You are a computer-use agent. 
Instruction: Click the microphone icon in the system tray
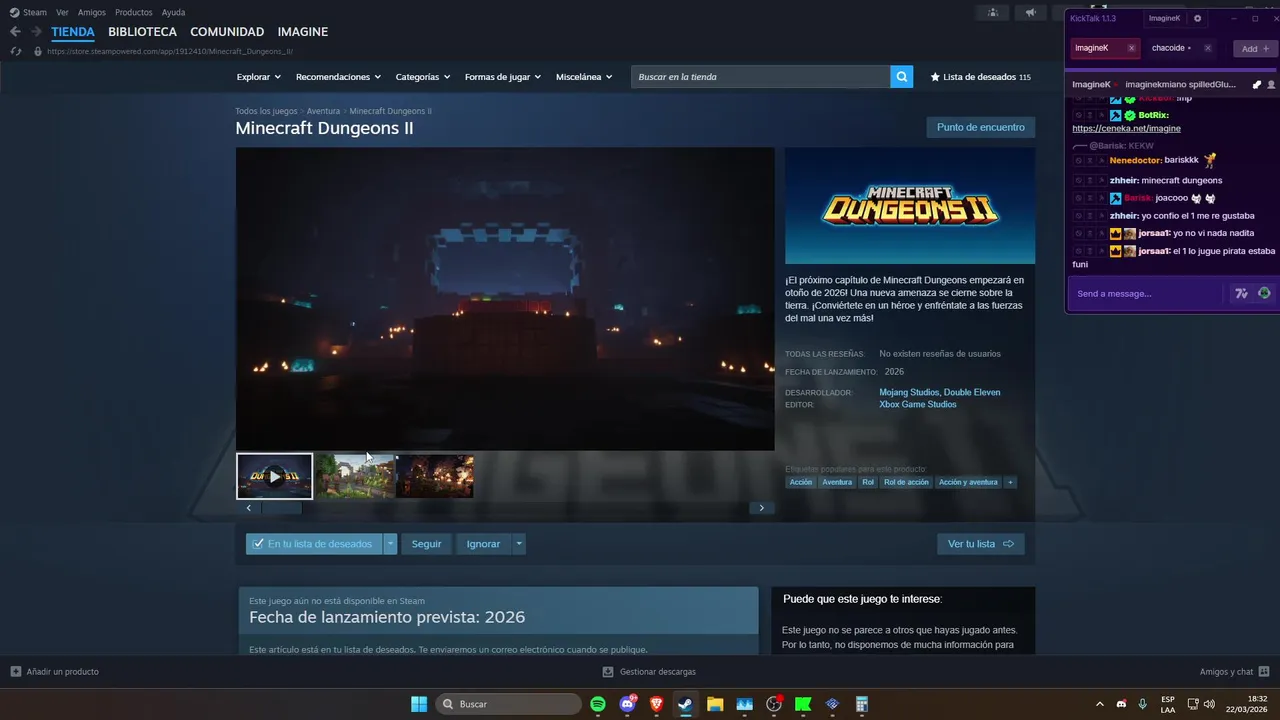click(1142, 704)
